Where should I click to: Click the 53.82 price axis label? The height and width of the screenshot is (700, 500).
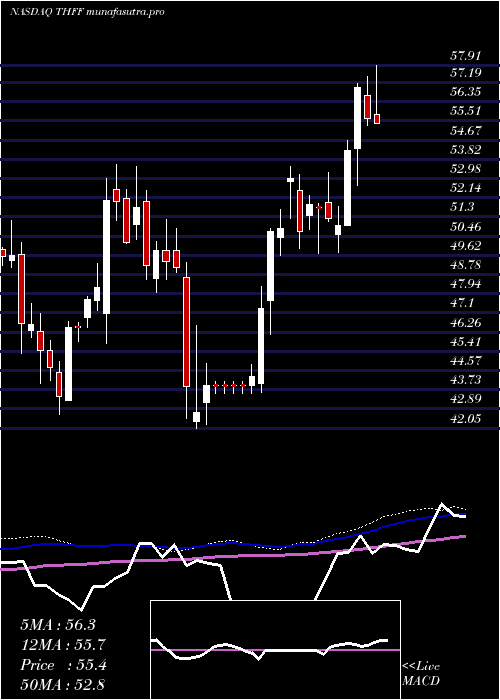465,150
